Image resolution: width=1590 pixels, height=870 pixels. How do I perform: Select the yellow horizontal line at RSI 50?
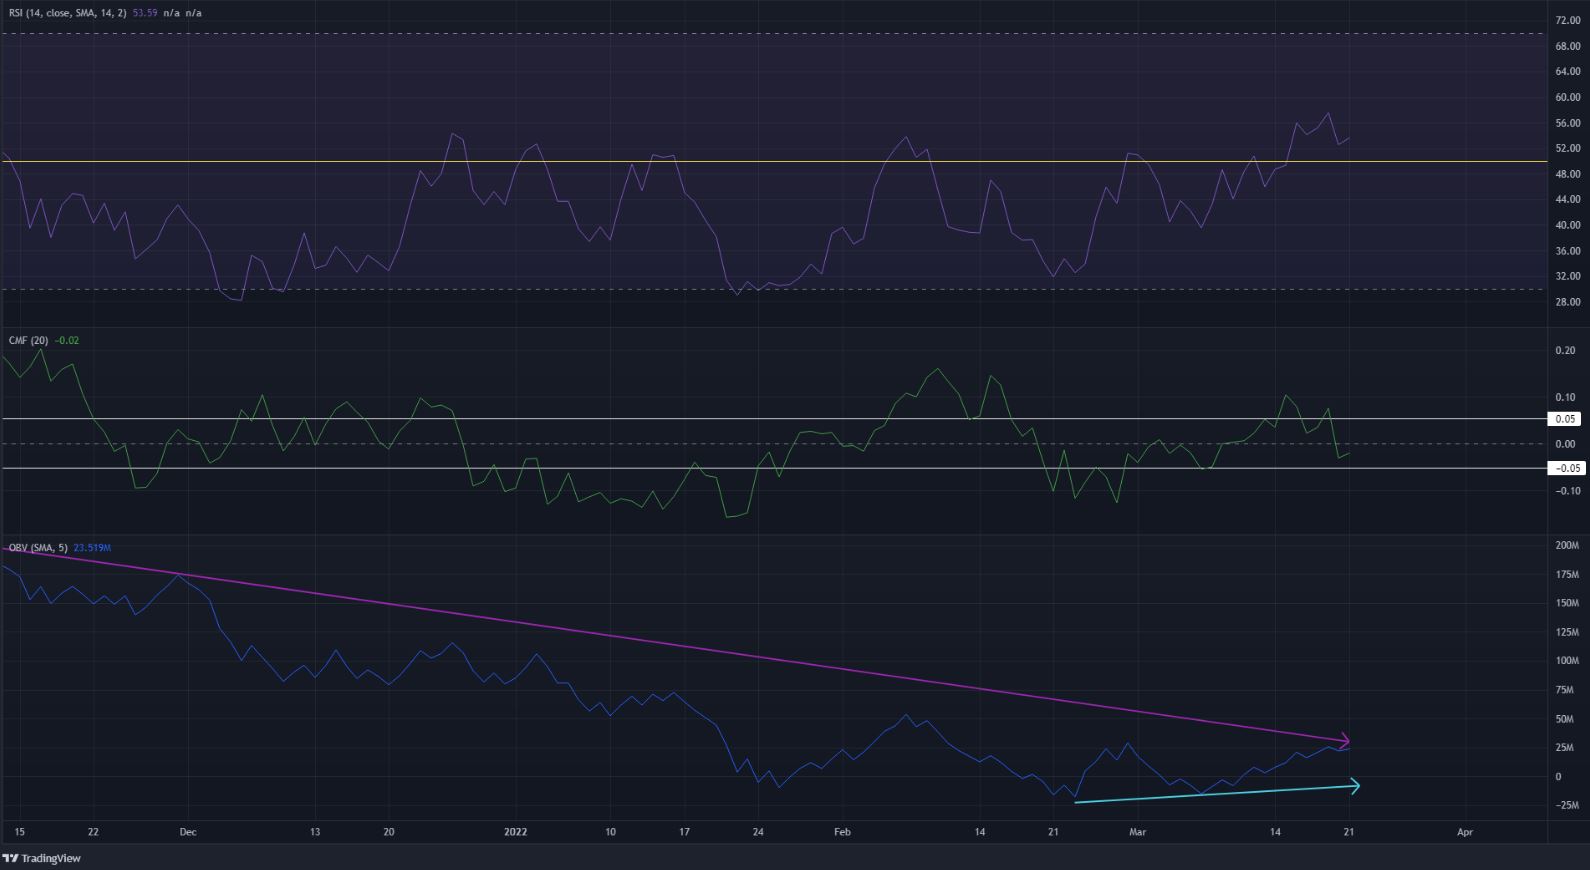click(x=773, y=161)
